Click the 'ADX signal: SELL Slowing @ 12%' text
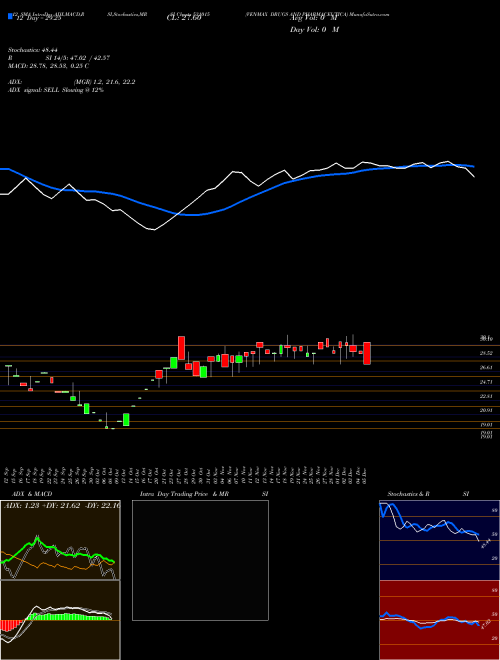 point(56,90)
